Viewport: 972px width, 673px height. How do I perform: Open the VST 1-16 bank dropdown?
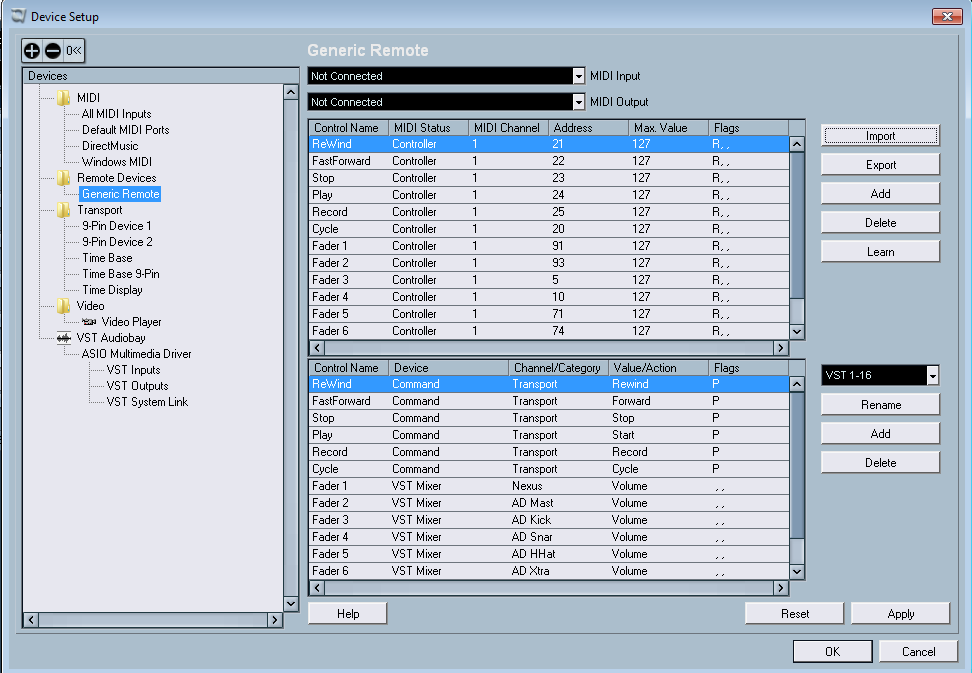click(x=932, y=375)
